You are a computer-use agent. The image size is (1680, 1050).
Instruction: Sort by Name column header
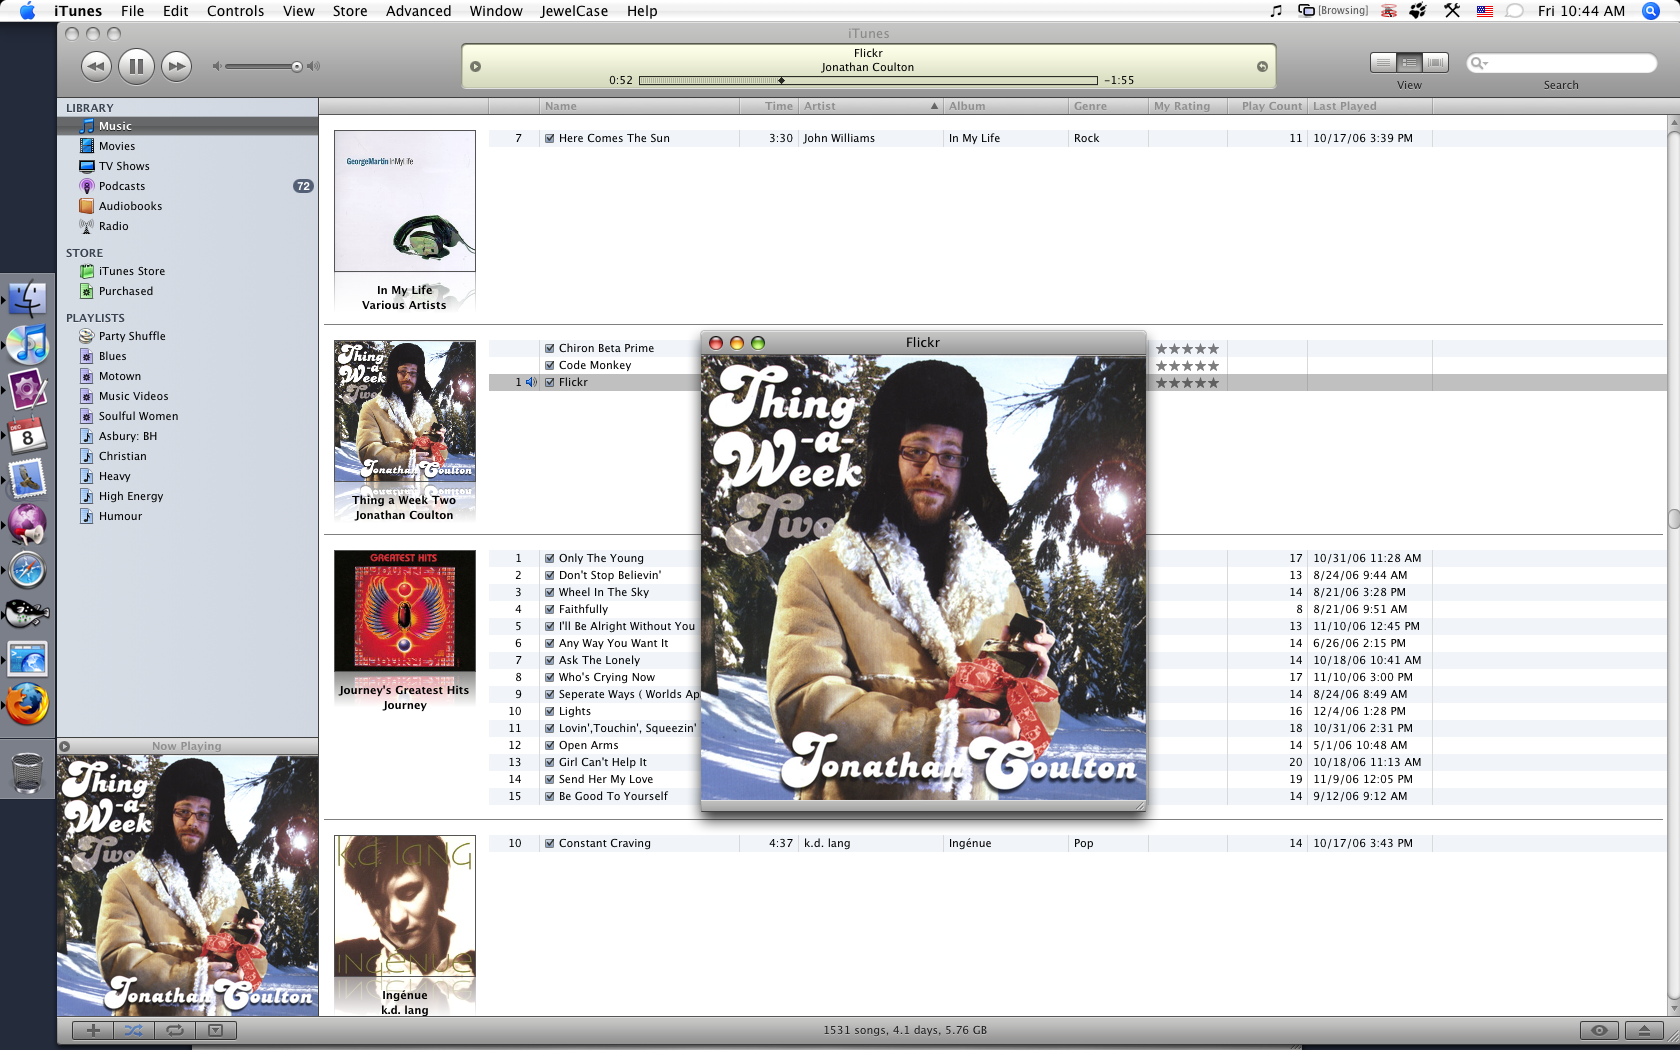pos(638,106)
